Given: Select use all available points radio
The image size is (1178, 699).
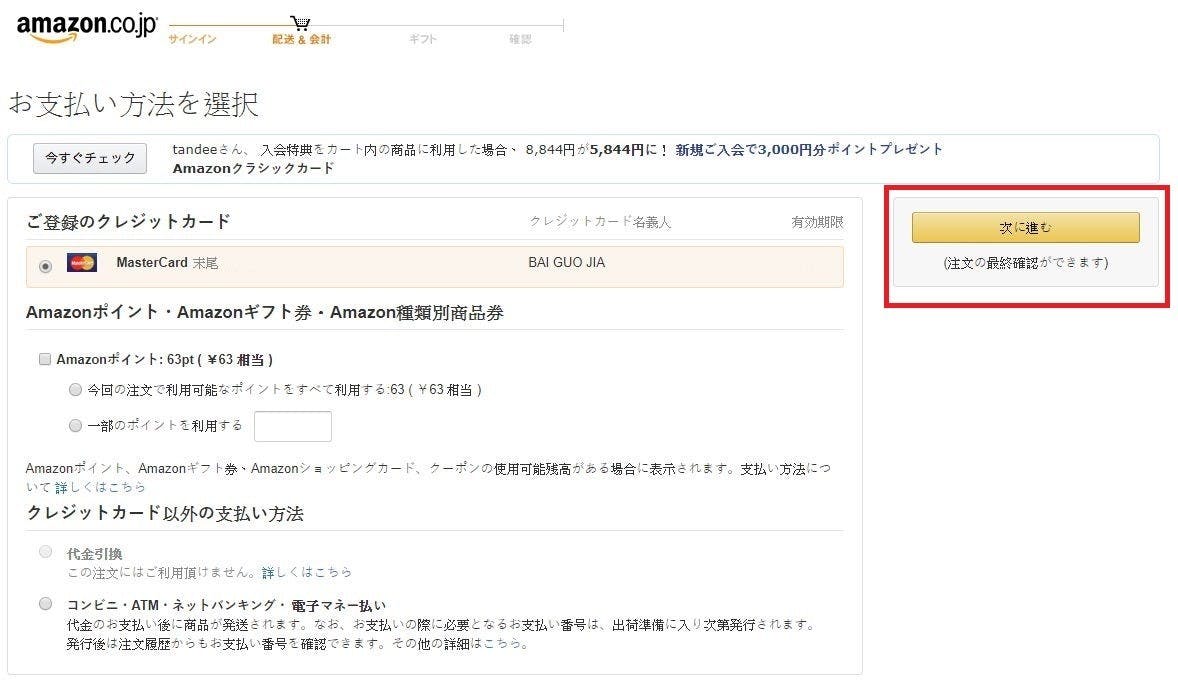Looking at the screenshot, I should click(75, 389).
